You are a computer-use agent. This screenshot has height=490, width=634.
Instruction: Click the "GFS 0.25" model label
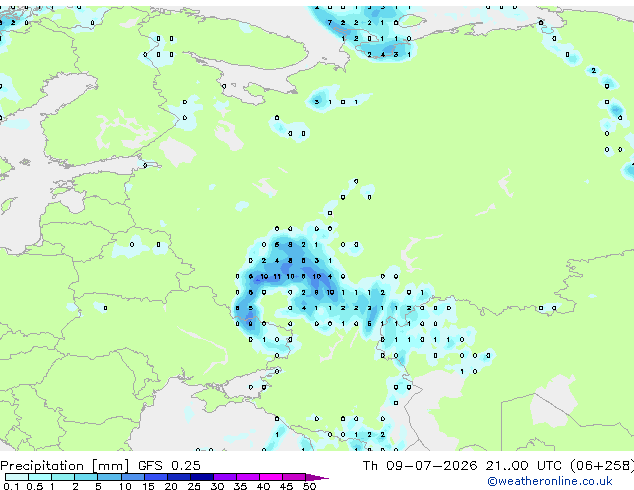pyautogui.click(x=169, y=466)
